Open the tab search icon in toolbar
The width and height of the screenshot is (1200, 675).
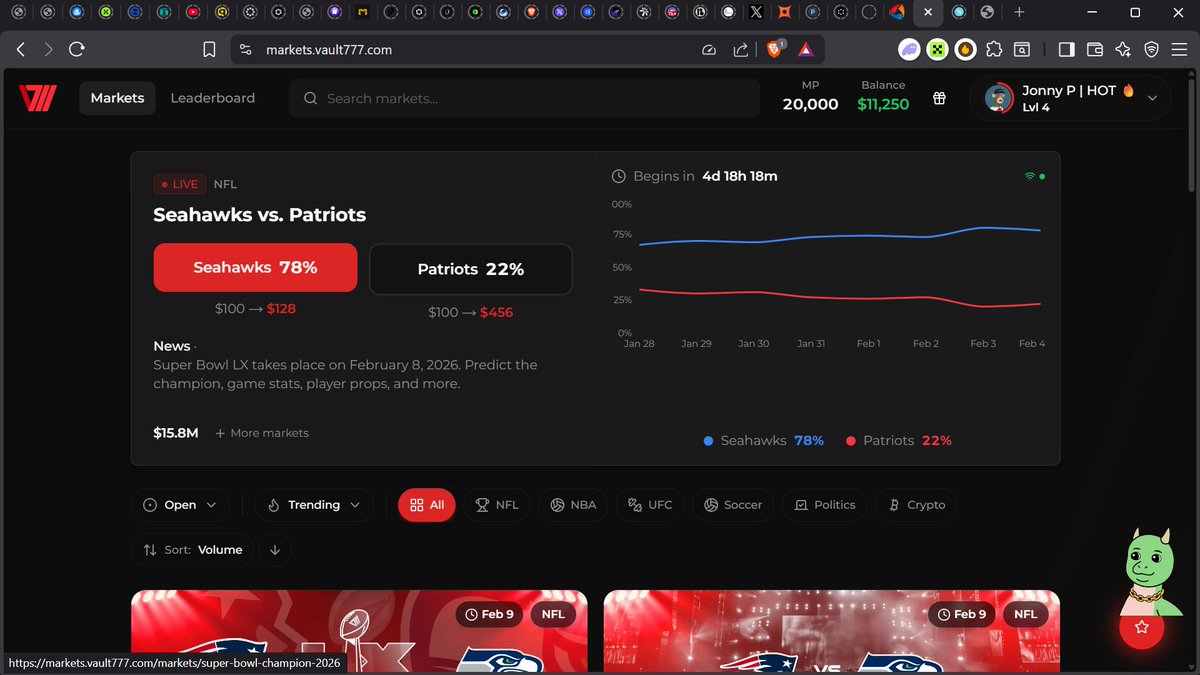(1022, 49)
